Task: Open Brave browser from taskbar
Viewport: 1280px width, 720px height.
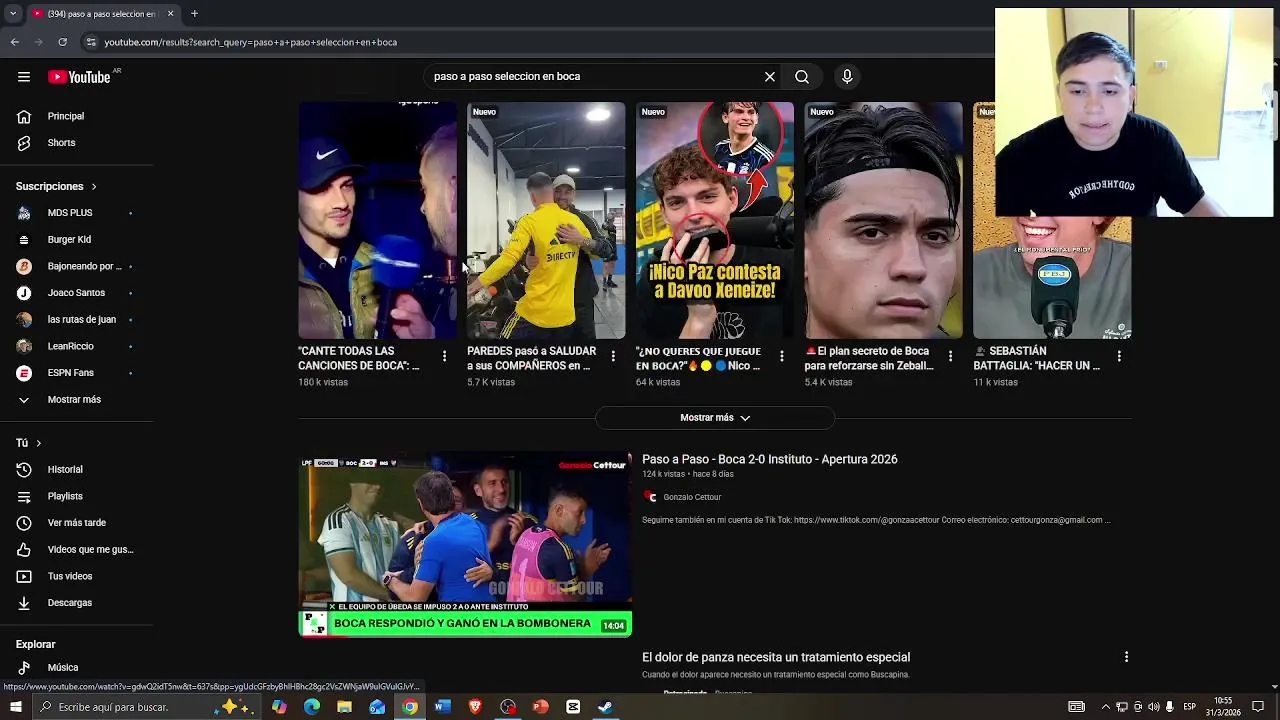Action: click(x=475, y=707)
